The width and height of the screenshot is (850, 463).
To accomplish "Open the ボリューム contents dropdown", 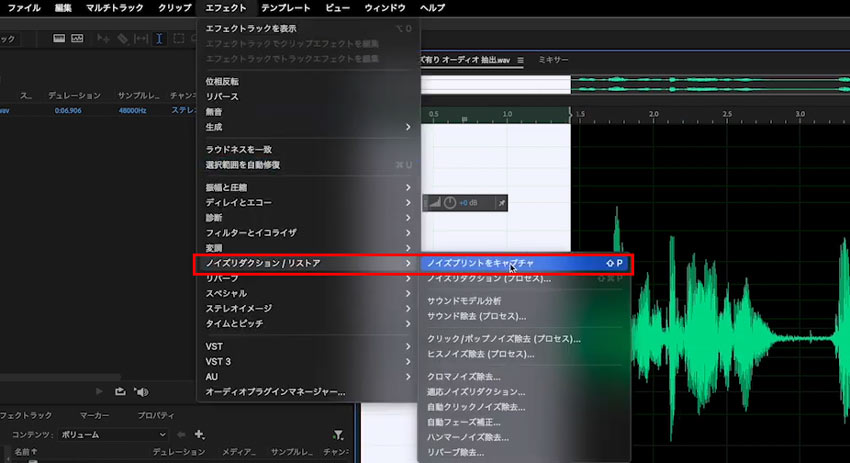I will 113,434.
